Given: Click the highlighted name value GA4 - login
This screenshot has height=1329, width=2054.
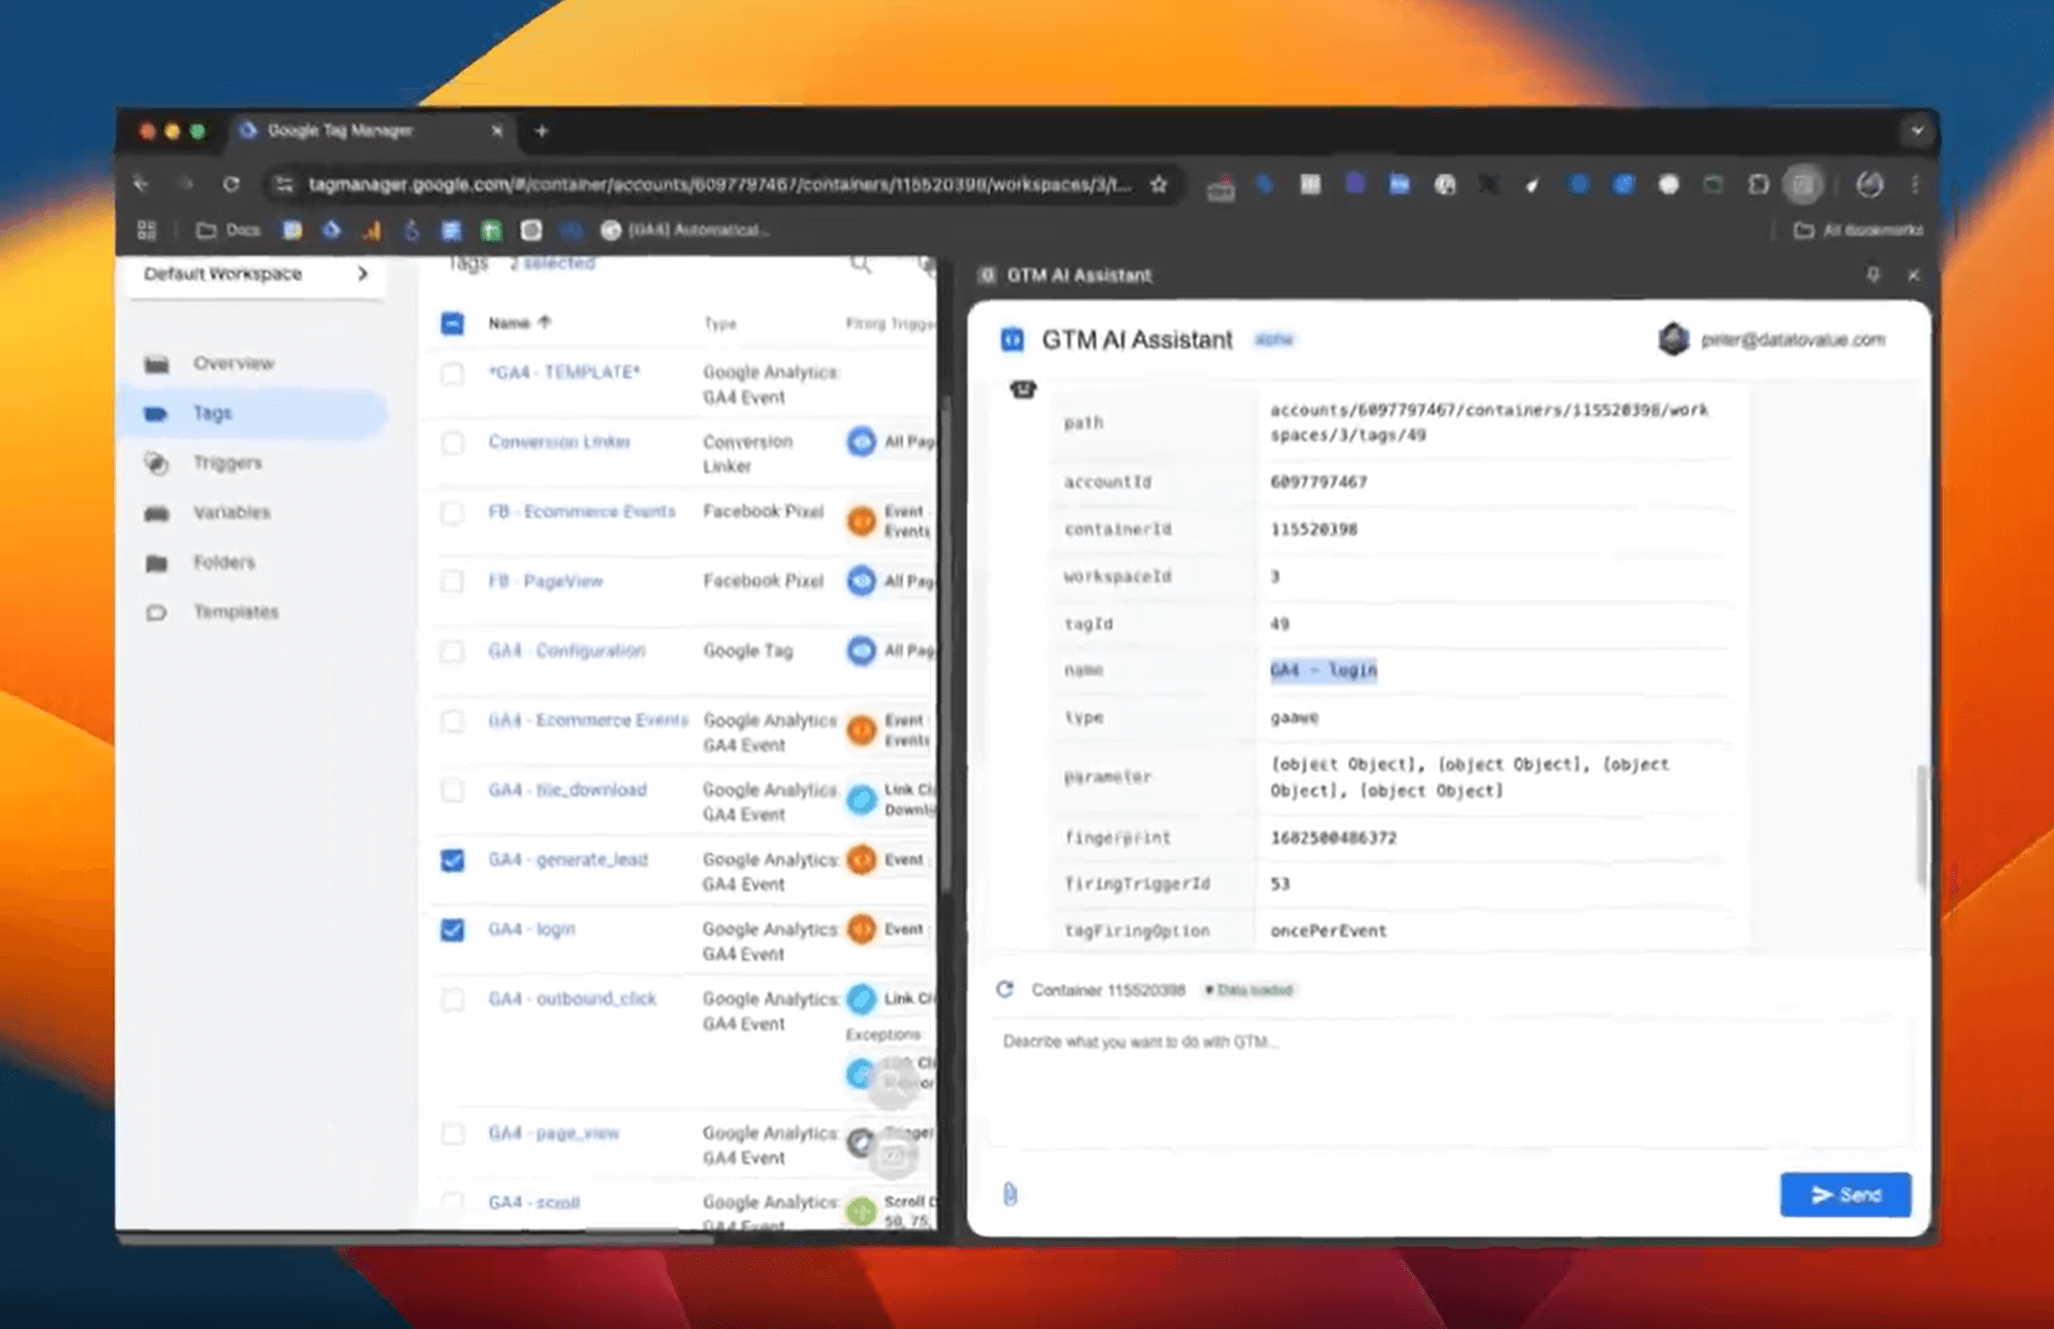Looking at the screenshot, I should (x=1323, y=670).
